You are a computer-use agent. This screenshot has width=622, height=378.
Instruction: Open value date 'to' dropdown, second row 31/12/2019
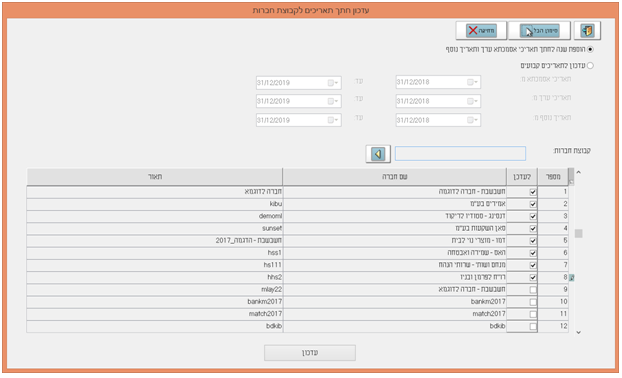tap(333, 101)
